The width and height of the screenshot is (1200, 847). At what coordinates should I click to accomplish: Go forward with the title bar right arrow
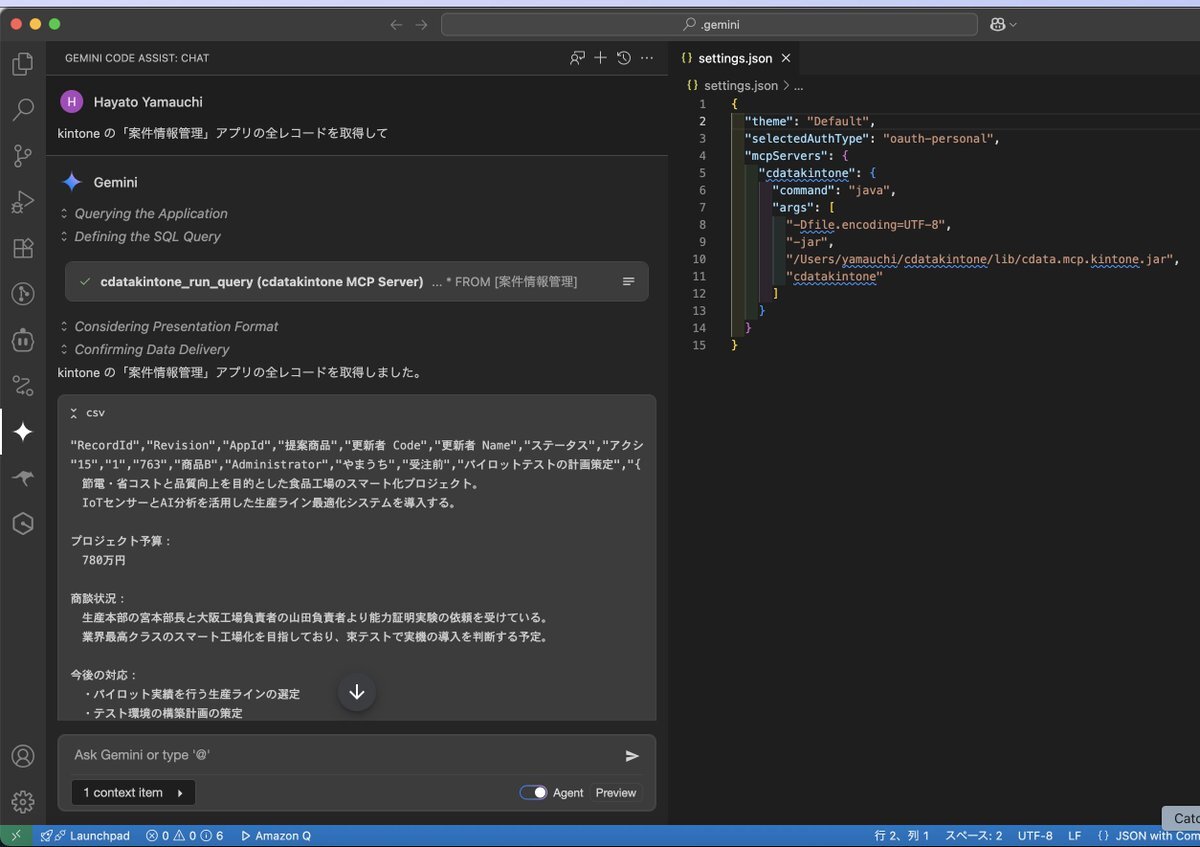tap(421, 24)
